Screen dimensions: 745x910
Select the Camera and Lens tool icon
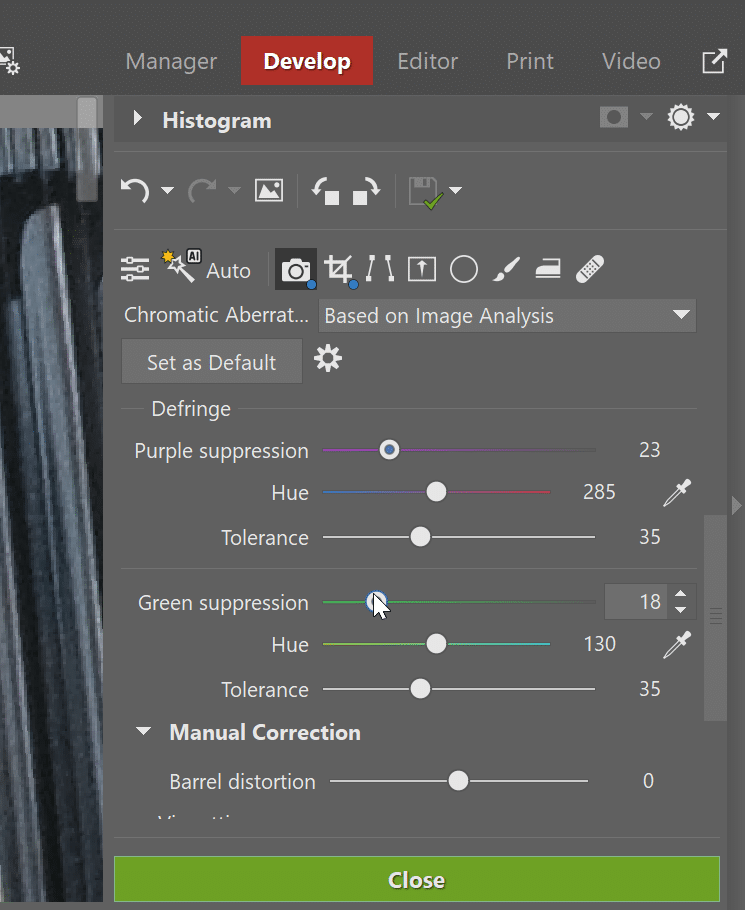pos(295,269)
